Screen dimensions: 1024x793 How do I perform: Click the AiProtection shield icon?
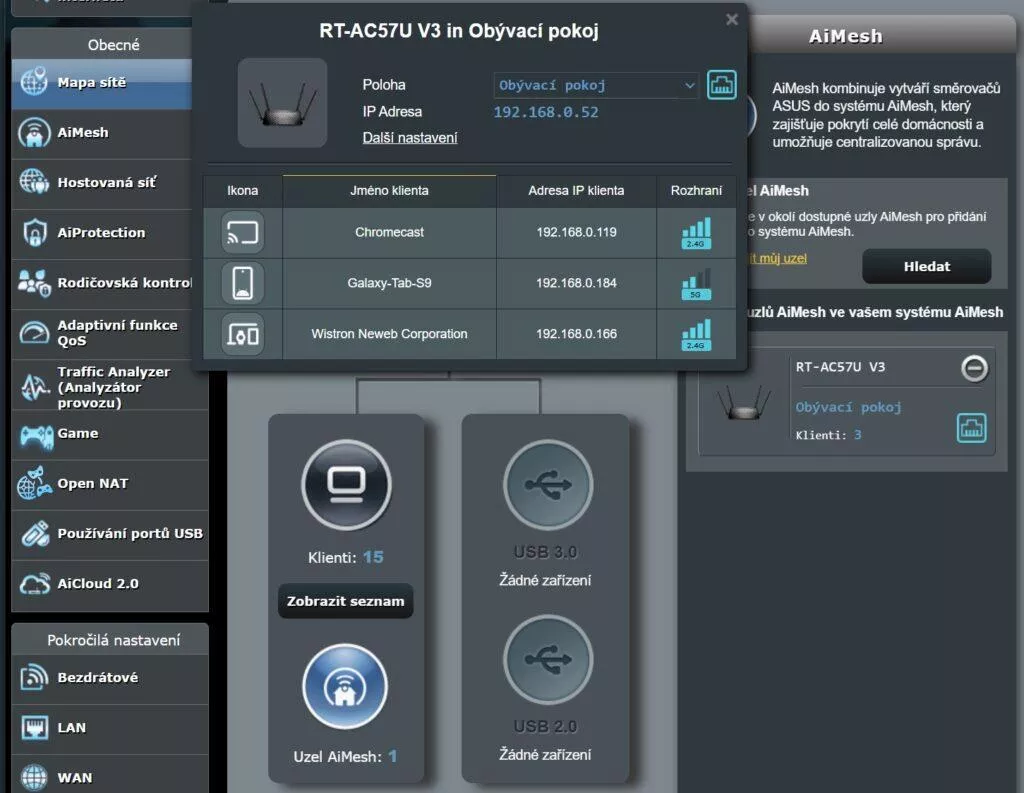[x=34, y=233]
